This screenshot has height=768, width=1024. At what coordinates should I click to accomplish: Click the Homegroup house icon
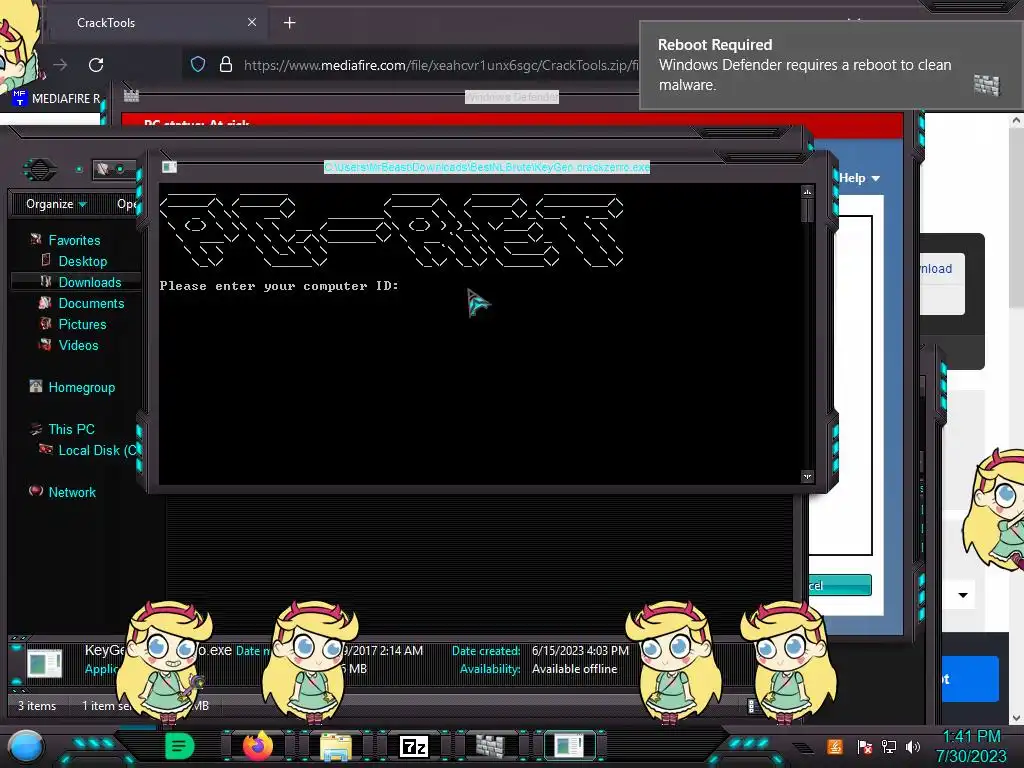coord(36,386)
